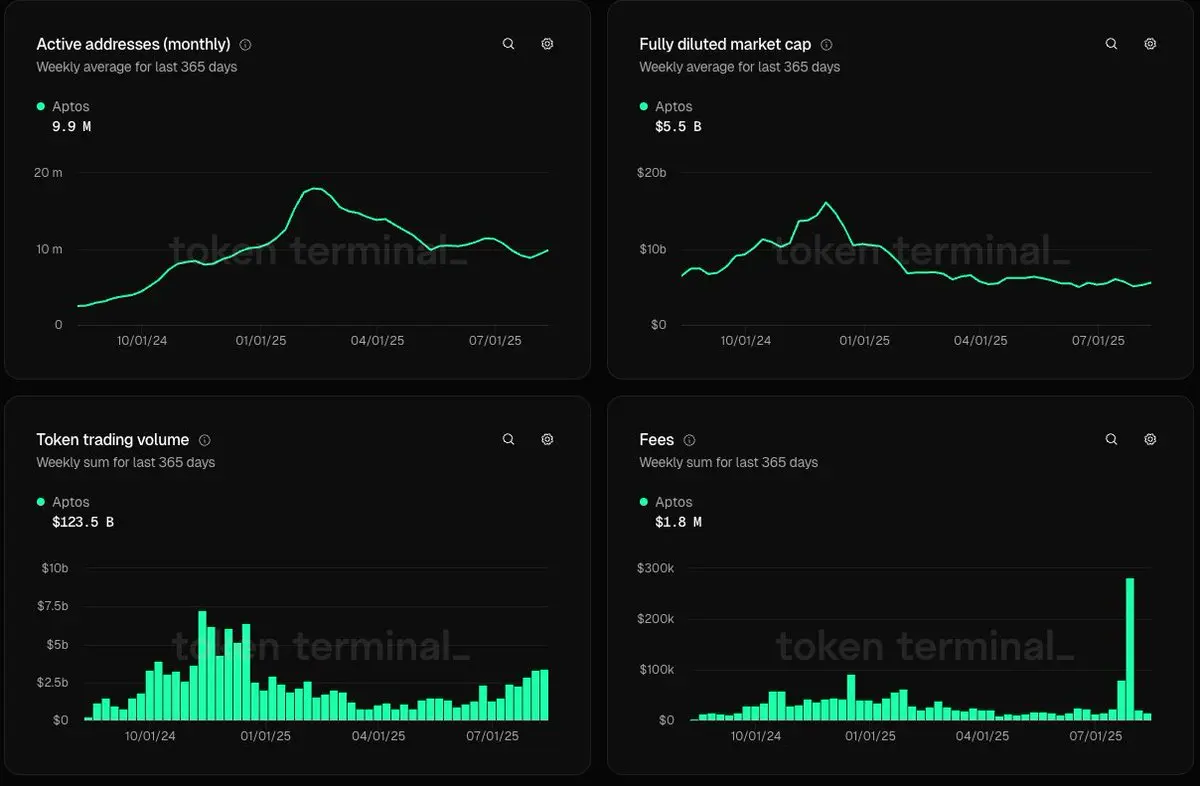Click the $123.5 B value

(x=83, y=522)
